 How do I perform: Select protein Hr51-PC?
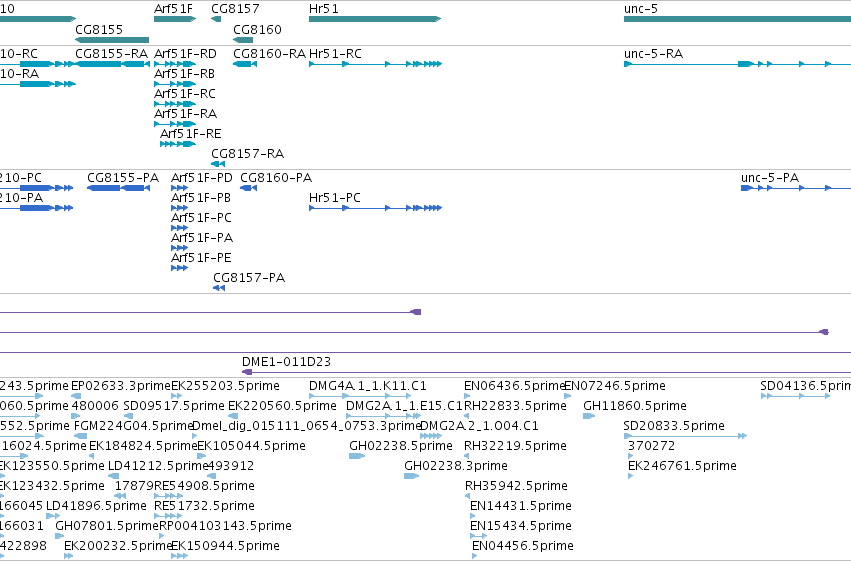[375, 208]
